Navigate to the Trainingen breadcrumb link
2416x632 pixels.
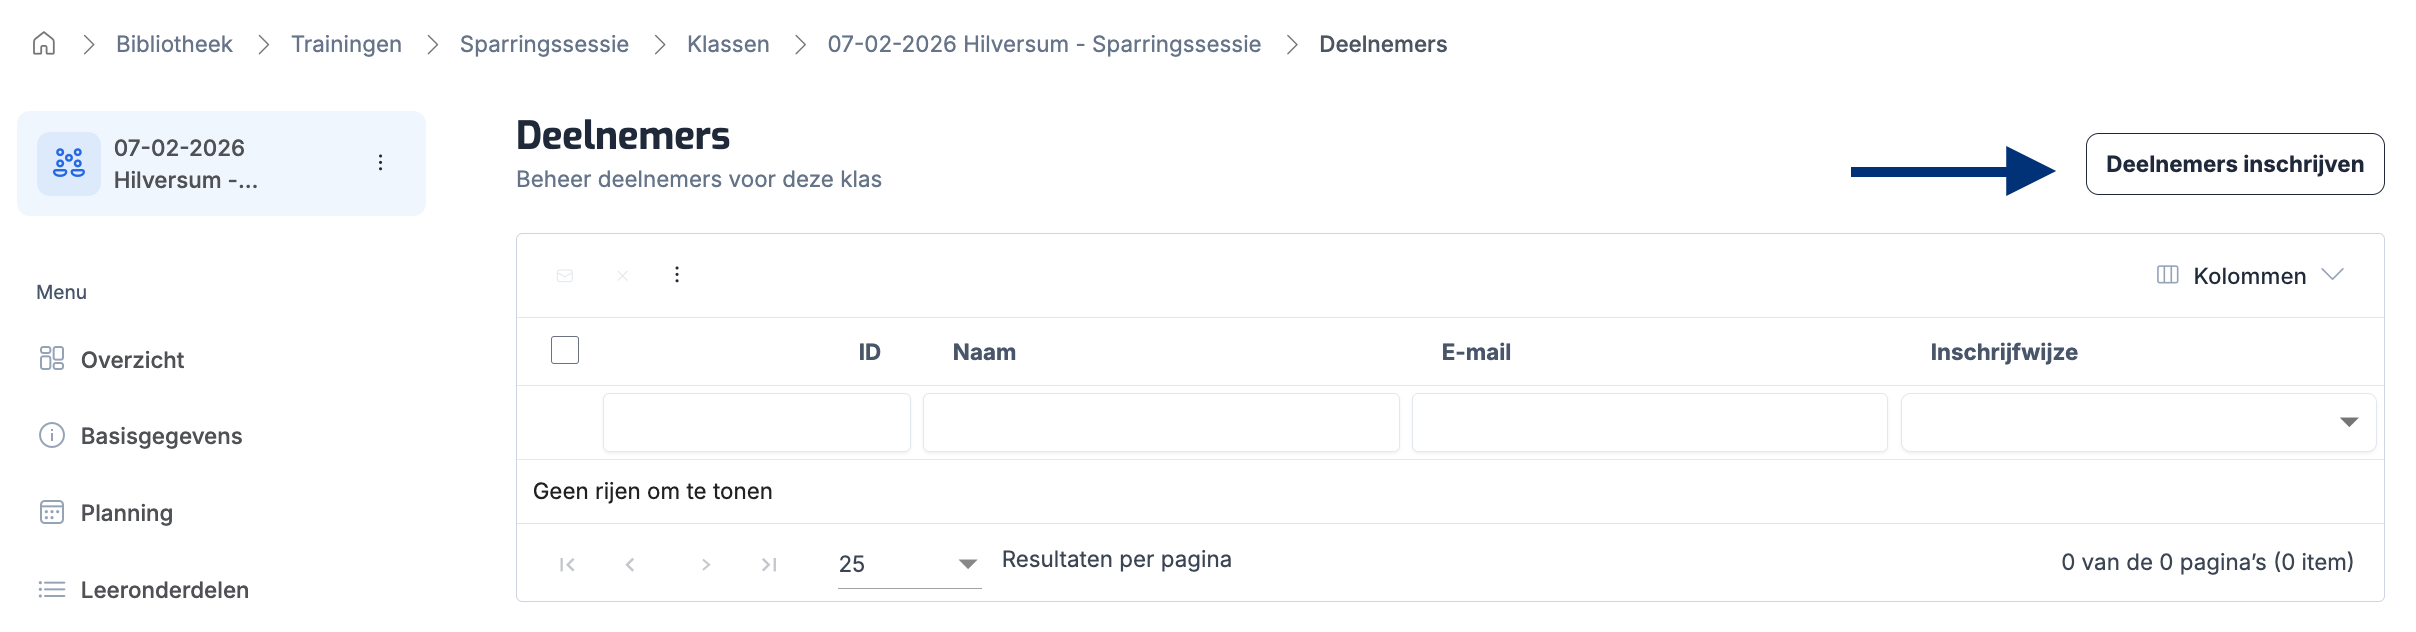[x=346, y=44]
